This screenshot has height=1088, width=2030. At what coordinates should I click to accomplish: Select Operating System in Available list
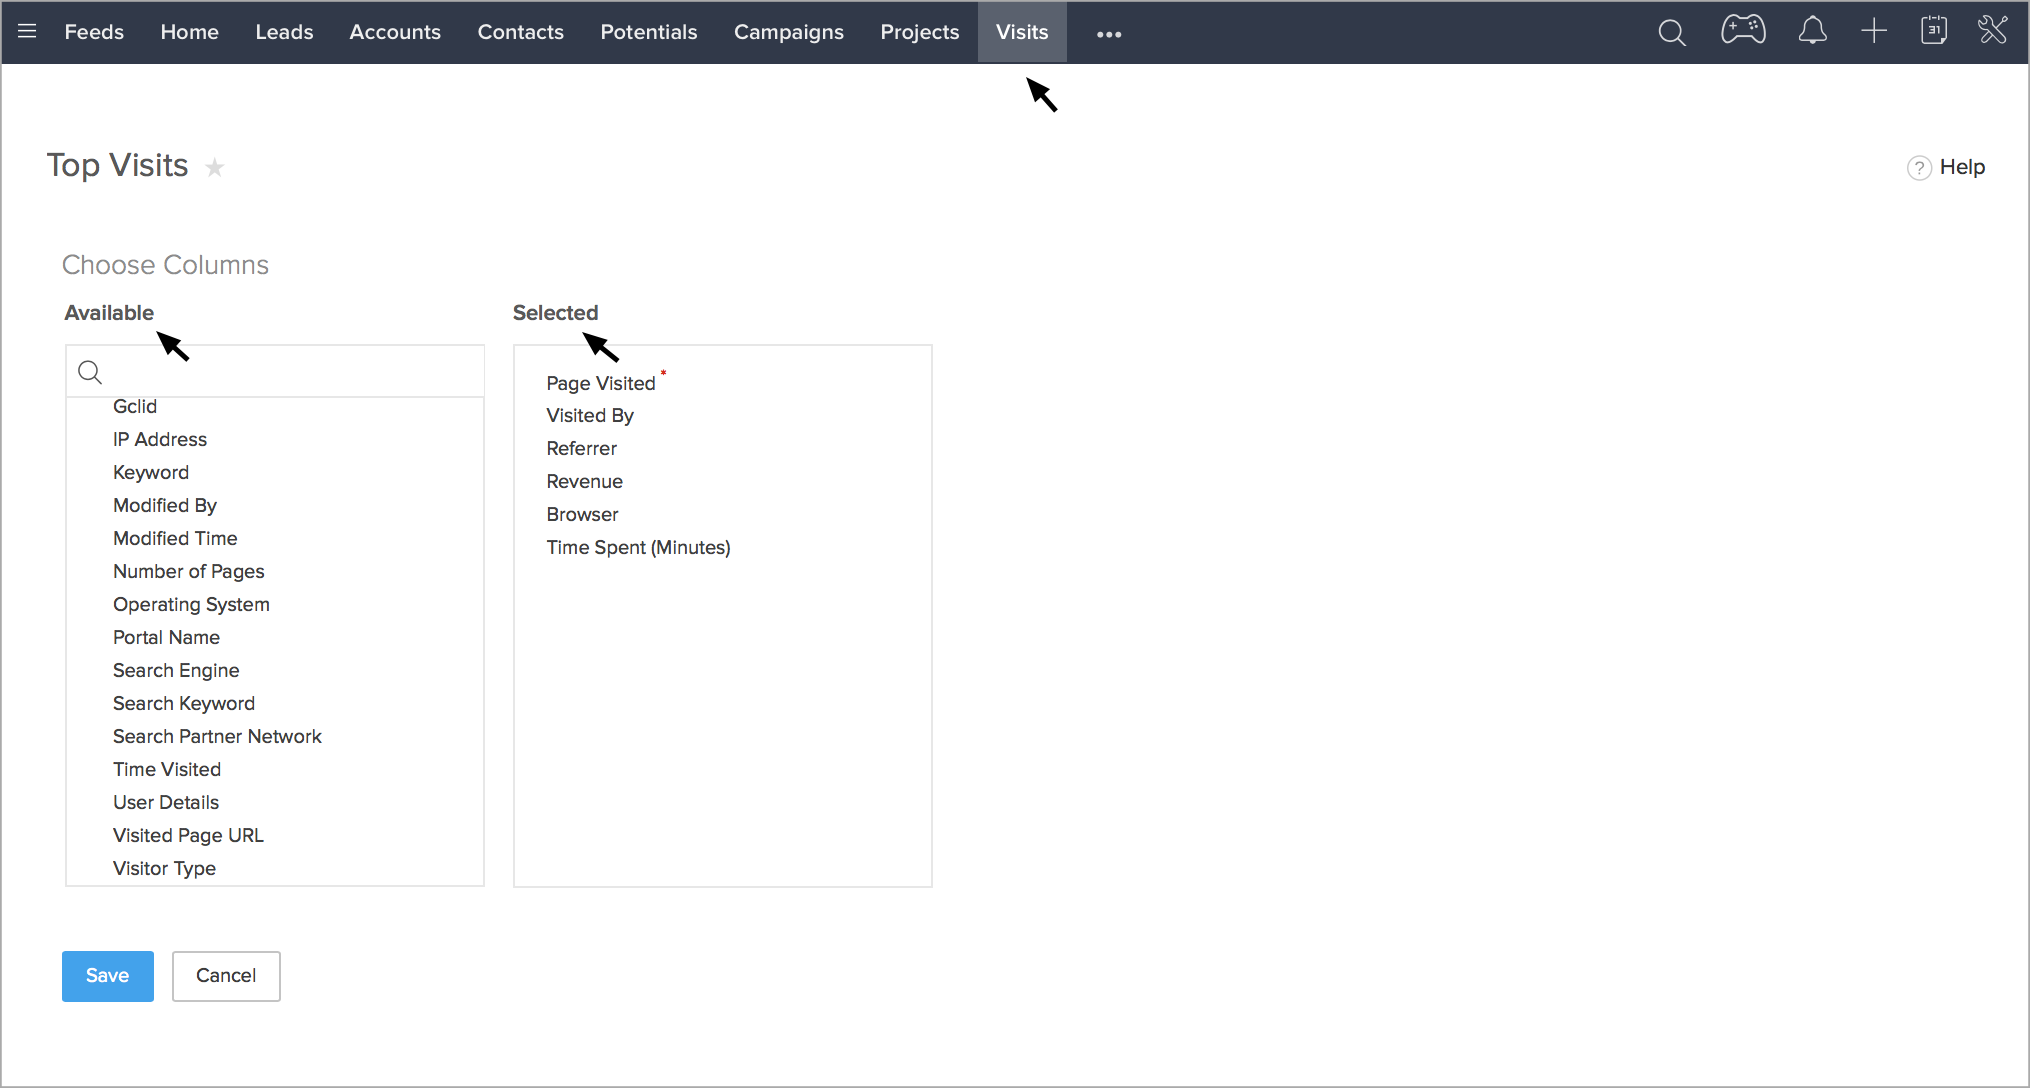[191, 604]
